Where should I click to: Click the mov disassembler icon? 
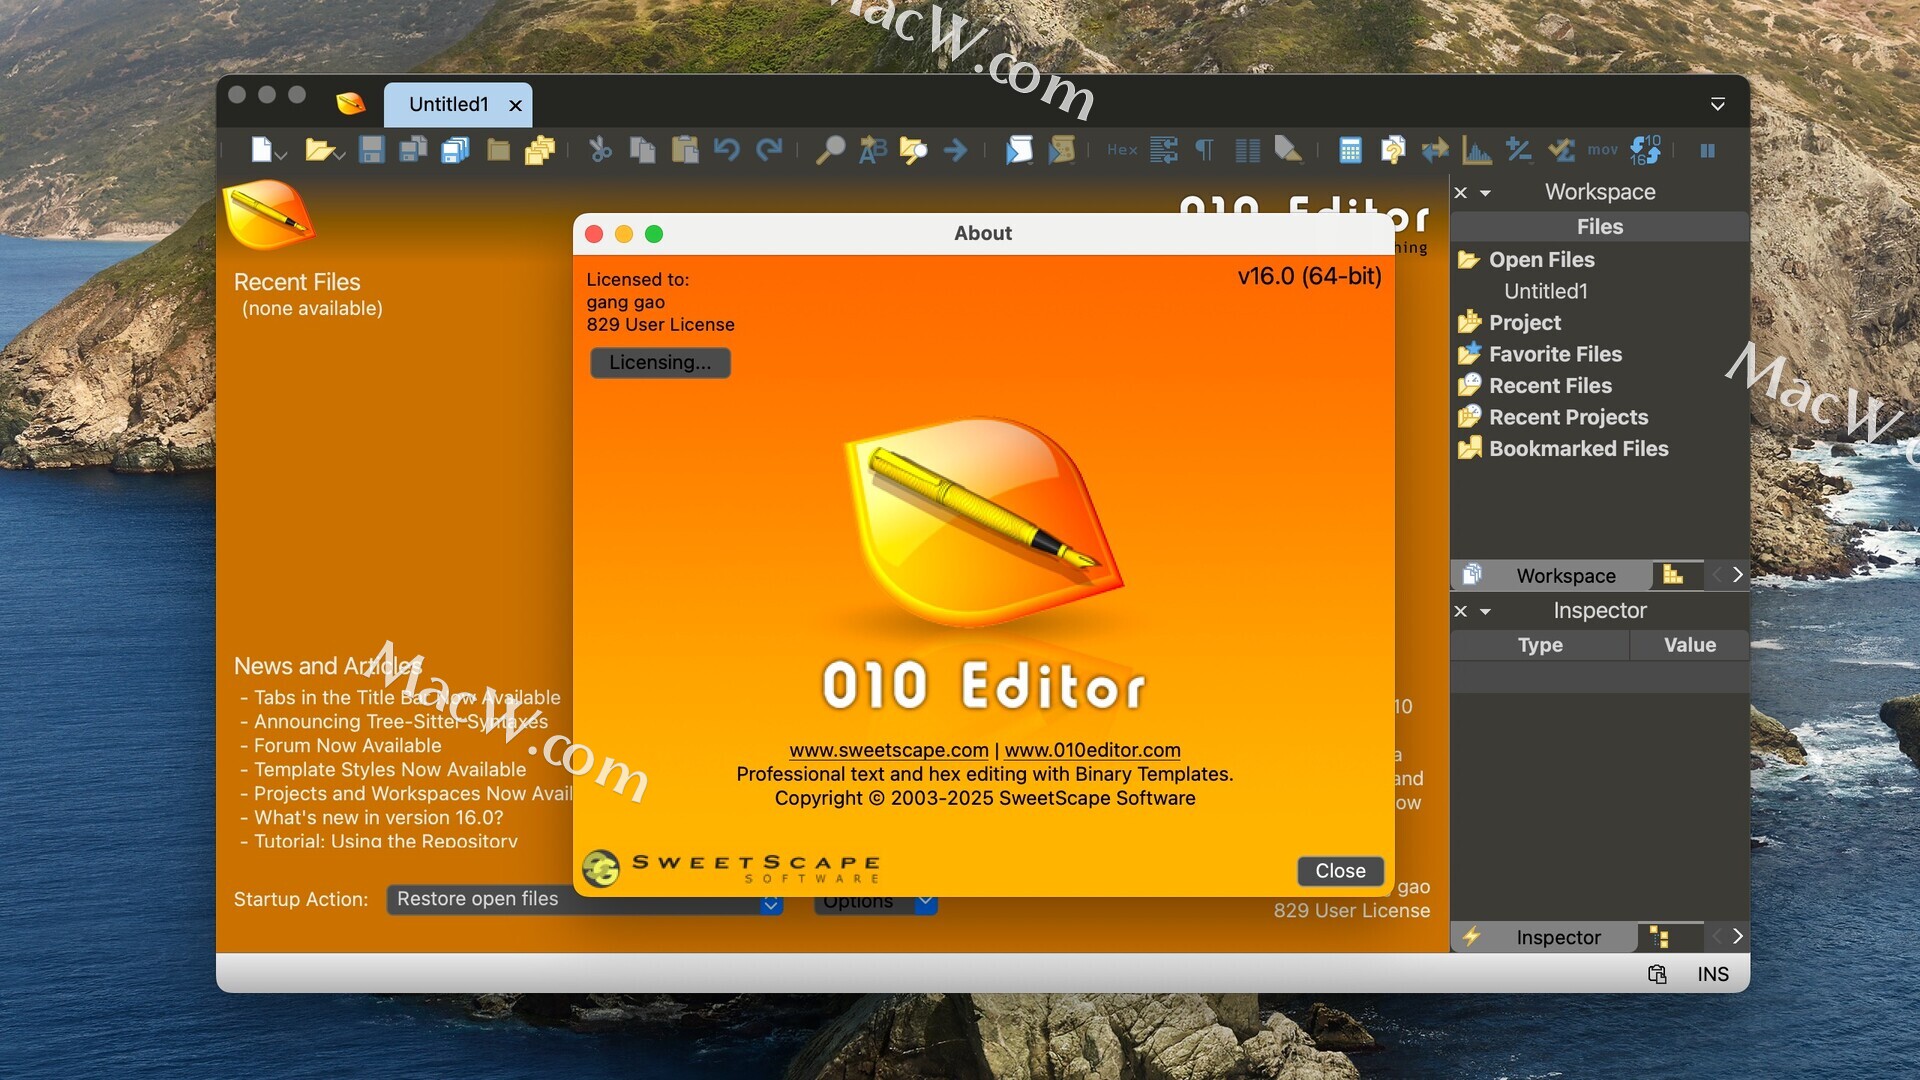point(1603,150)
